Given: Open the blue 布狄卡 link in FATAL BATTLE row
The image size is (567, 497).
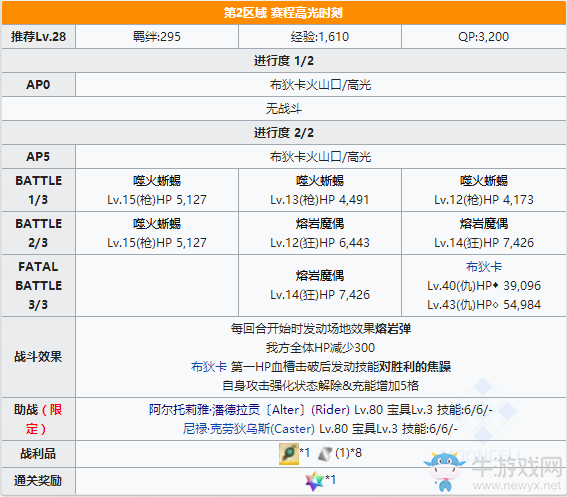Looking at the screenshot, I should click(483, 267).
